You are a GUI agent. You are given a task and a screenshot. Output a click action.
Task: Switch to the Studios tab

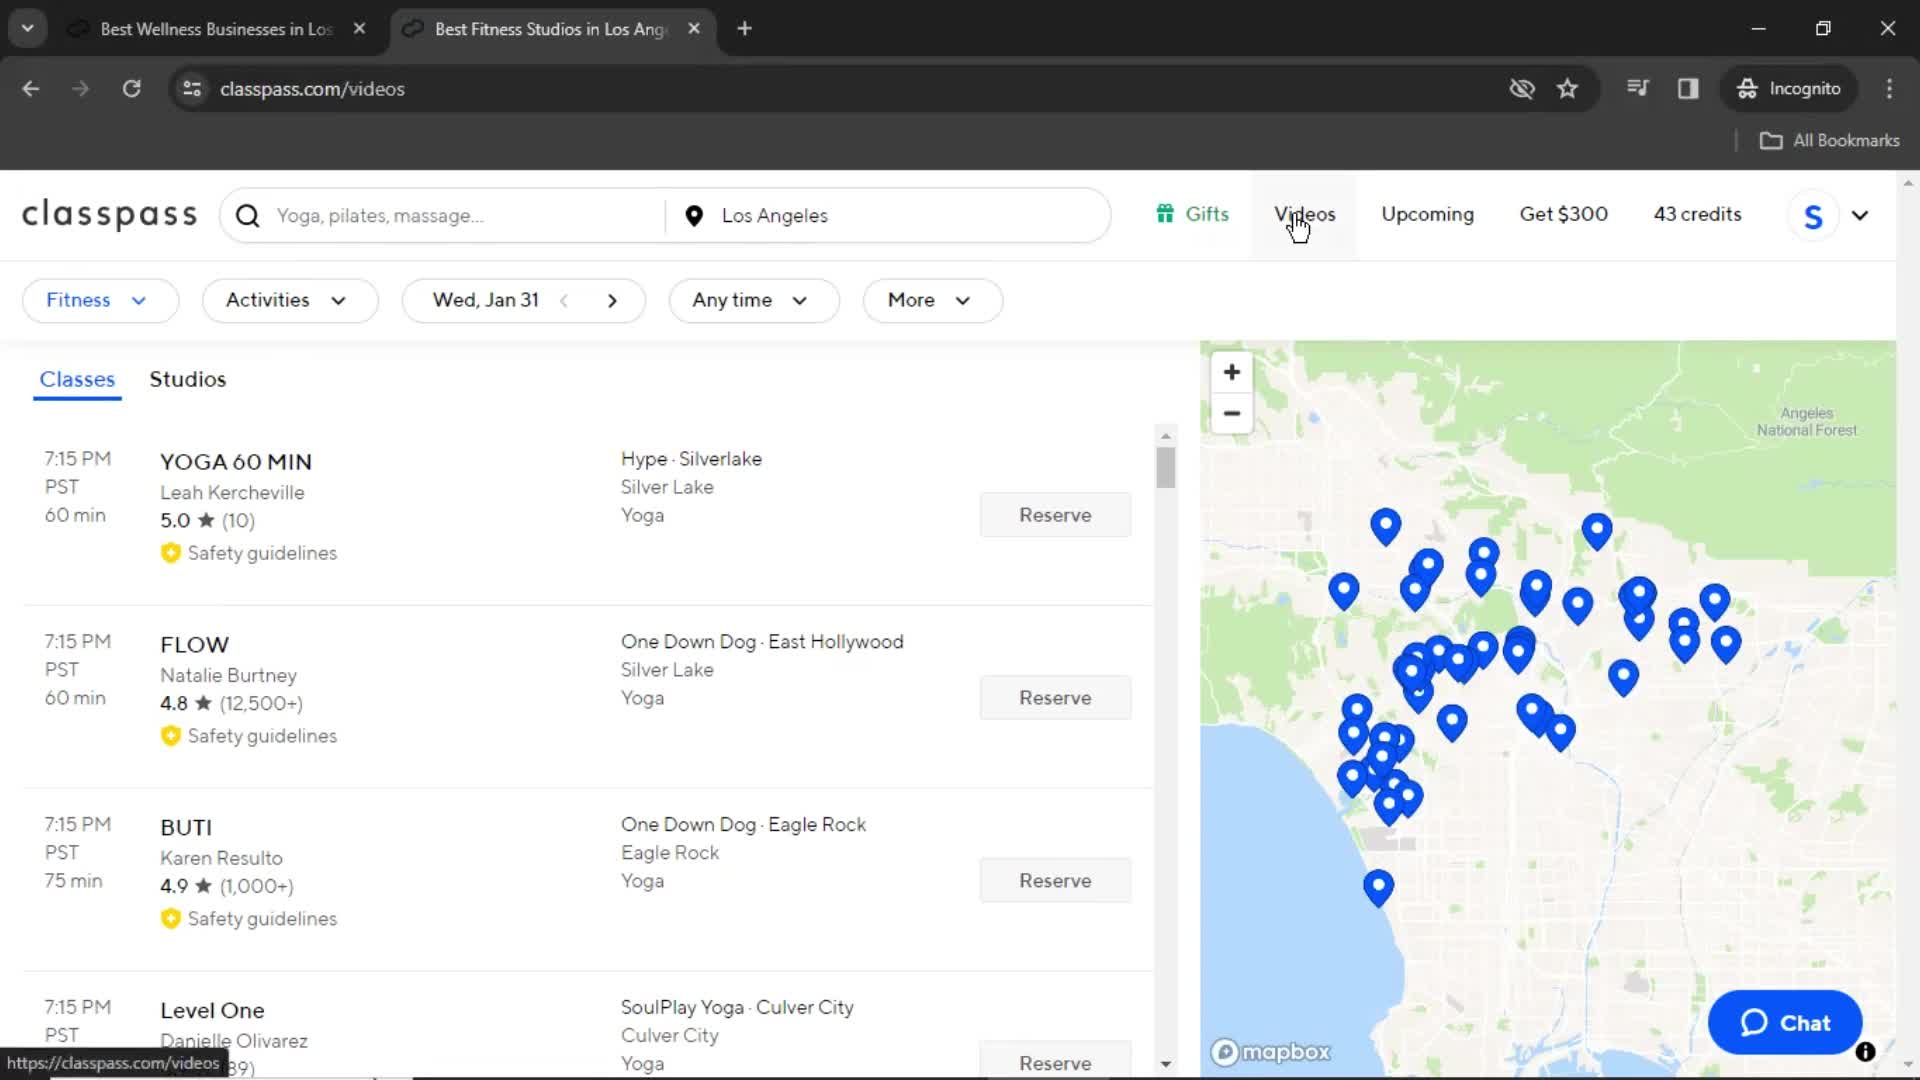tap(188, 380)
